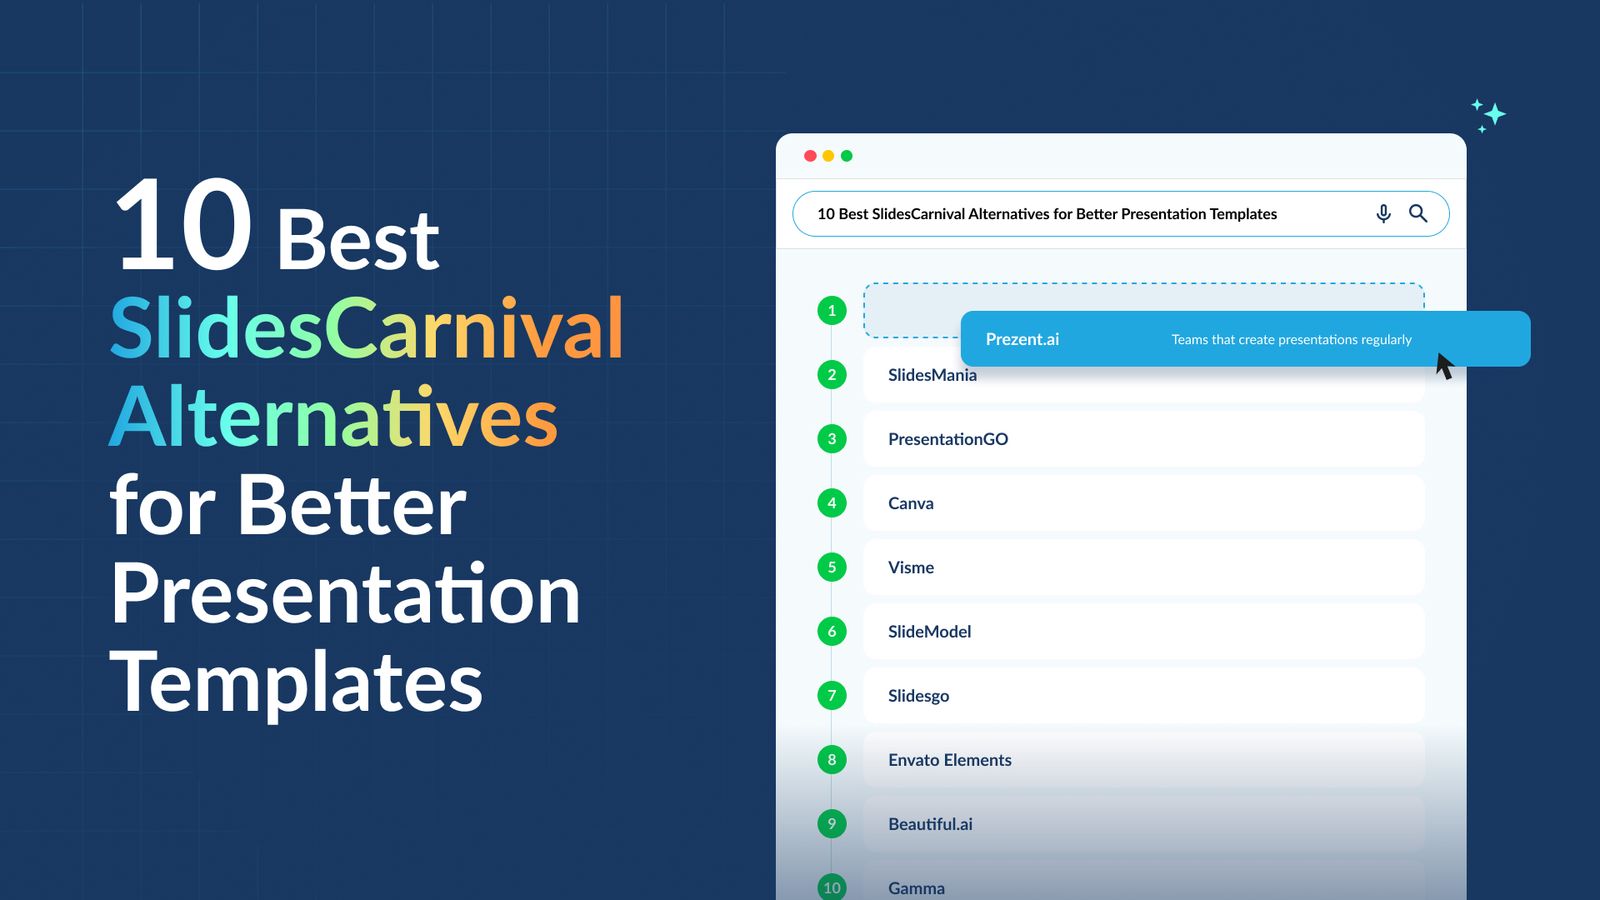Click the red close window dot
Screen dimensions: 1600x900
tap(810, 156)
